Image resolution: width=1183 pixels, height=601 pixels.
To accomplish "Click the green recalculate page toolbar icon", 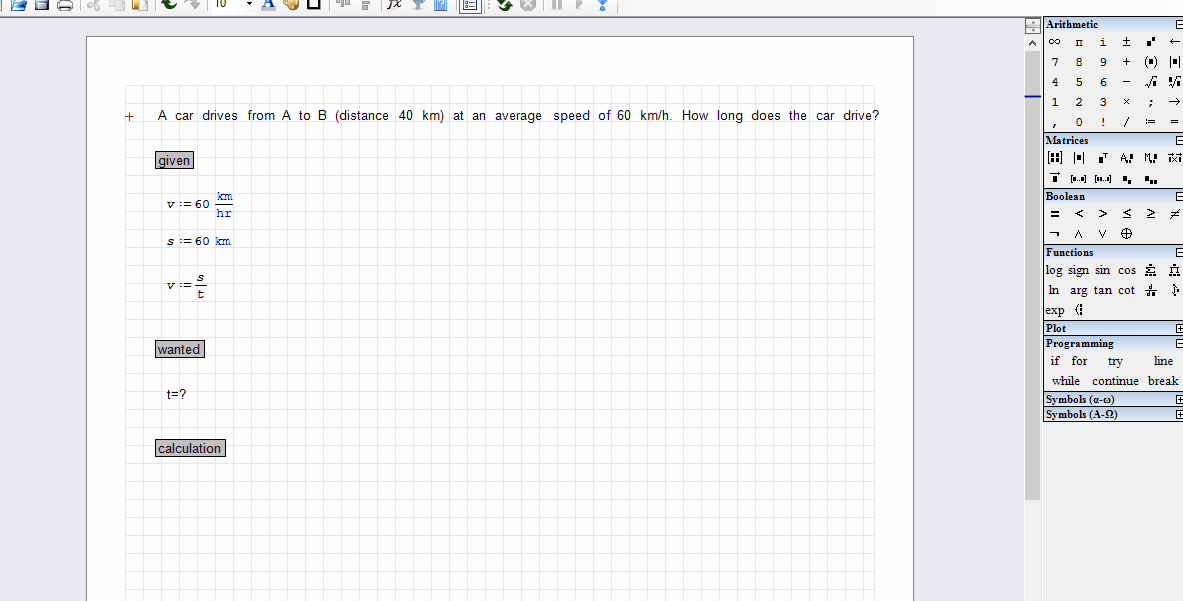I will [x=503, y=6].
